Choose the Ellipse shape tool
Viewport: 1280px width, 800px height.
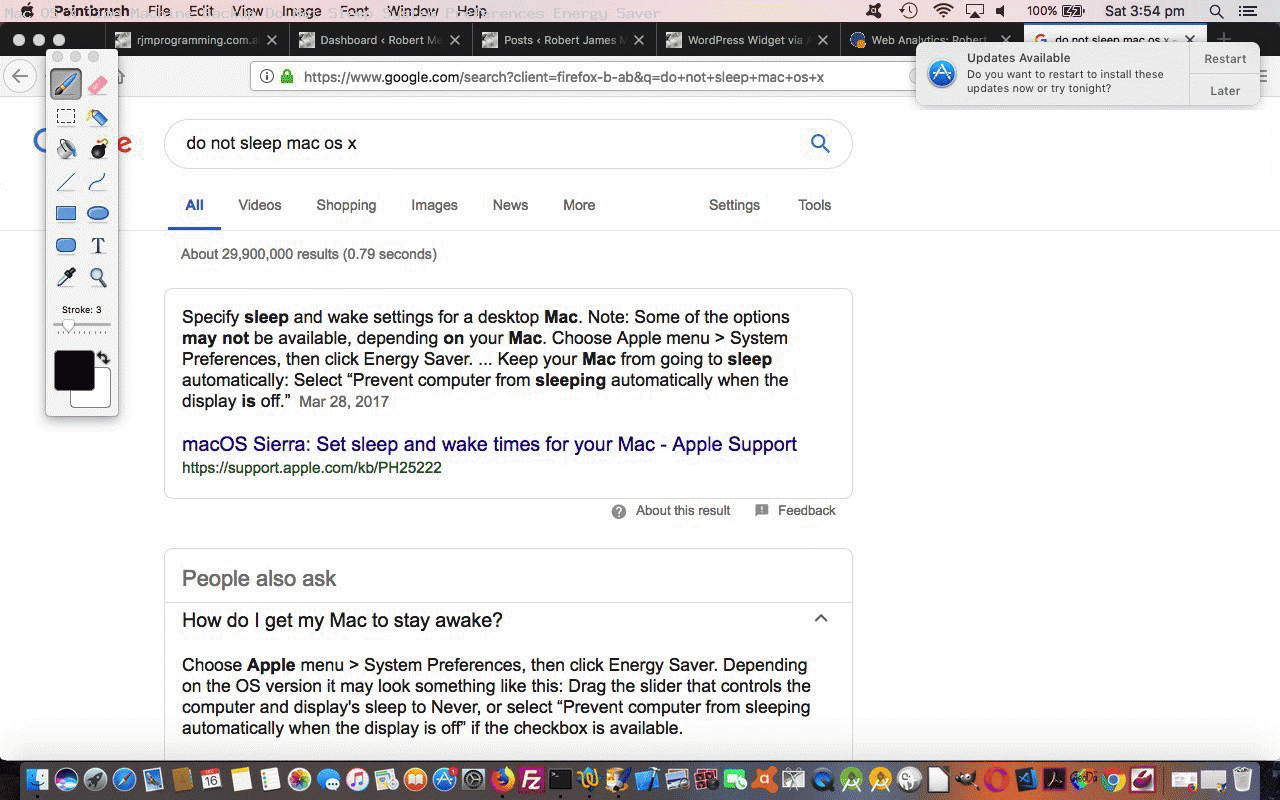(x=98, y=213)
